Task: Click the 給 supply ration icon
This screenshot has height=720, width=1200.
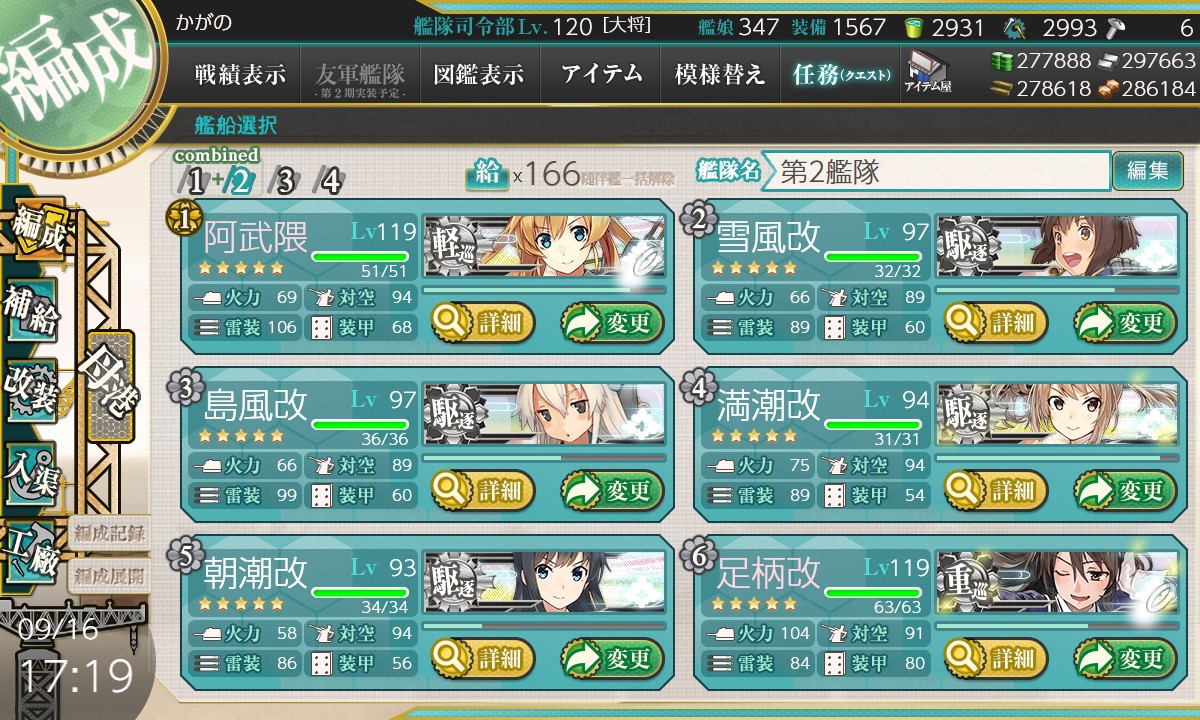Action: tap(487, 174)
